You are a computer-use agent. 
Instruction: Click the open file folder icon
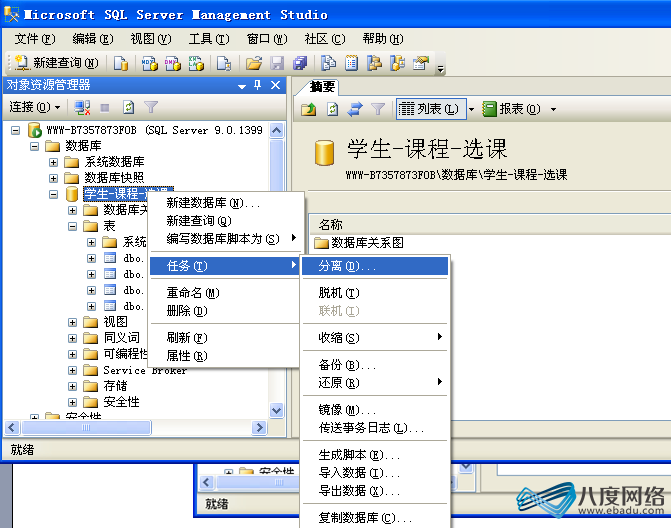pos(254,63)
